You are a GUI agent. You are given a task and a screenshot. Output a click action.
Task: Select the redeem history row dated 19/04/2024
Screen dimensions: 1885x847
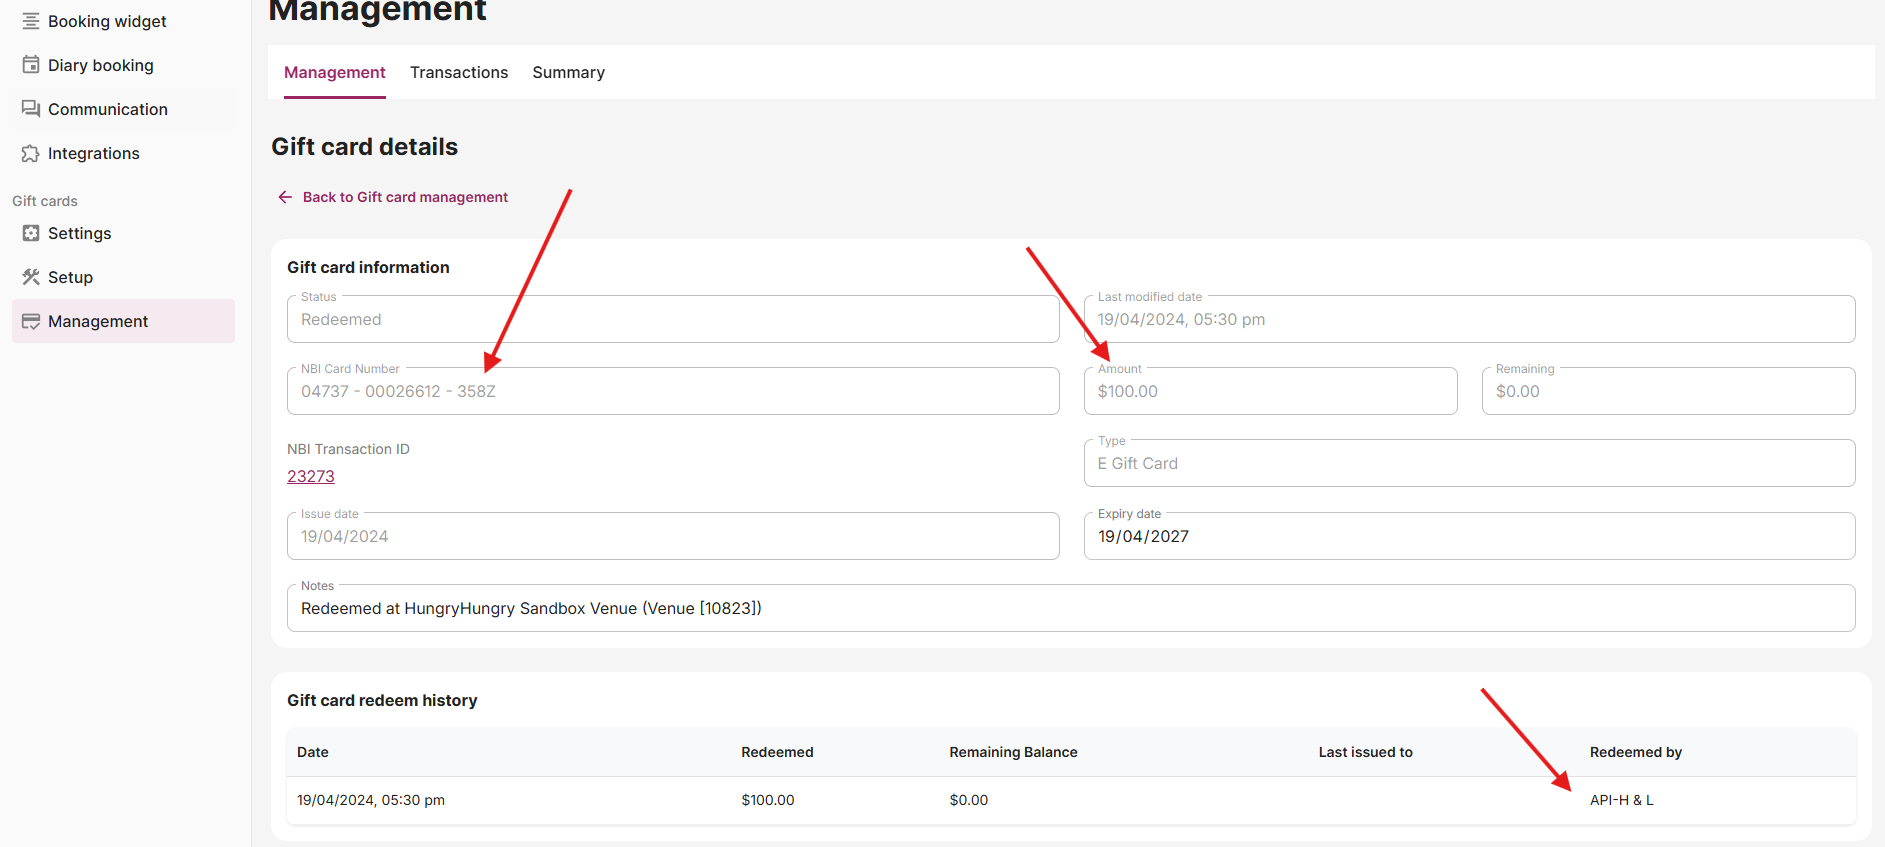point(371,800)
